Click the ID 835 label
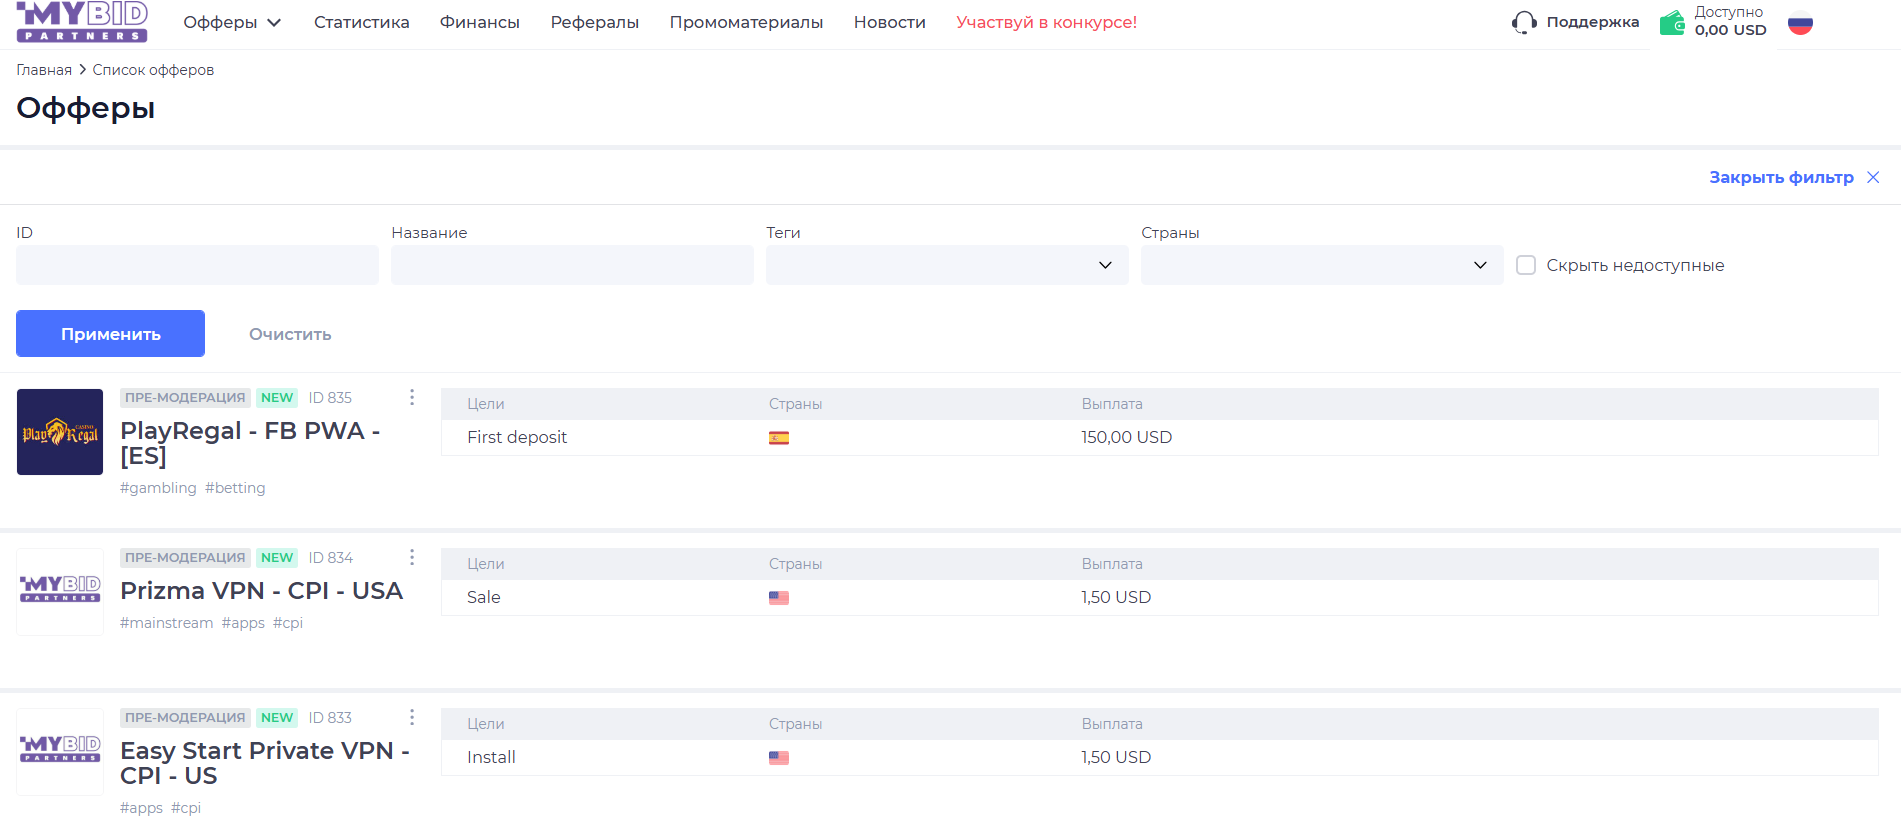Image resolution: width=1901 pixels, height=817 pixels. [x=330, y=398]
